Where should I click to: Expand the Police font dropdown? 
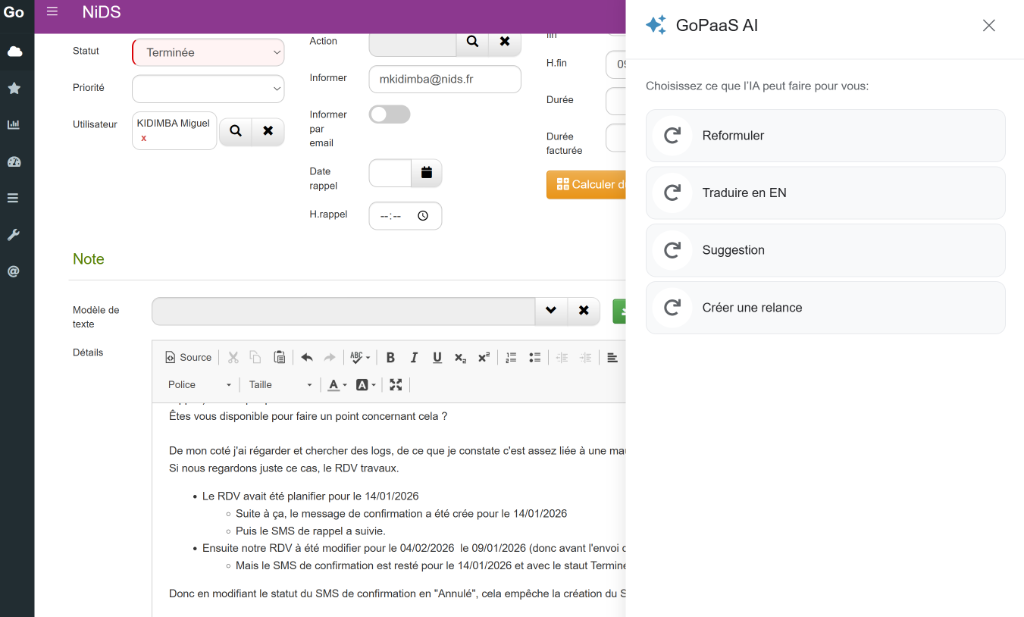point(199,385)
